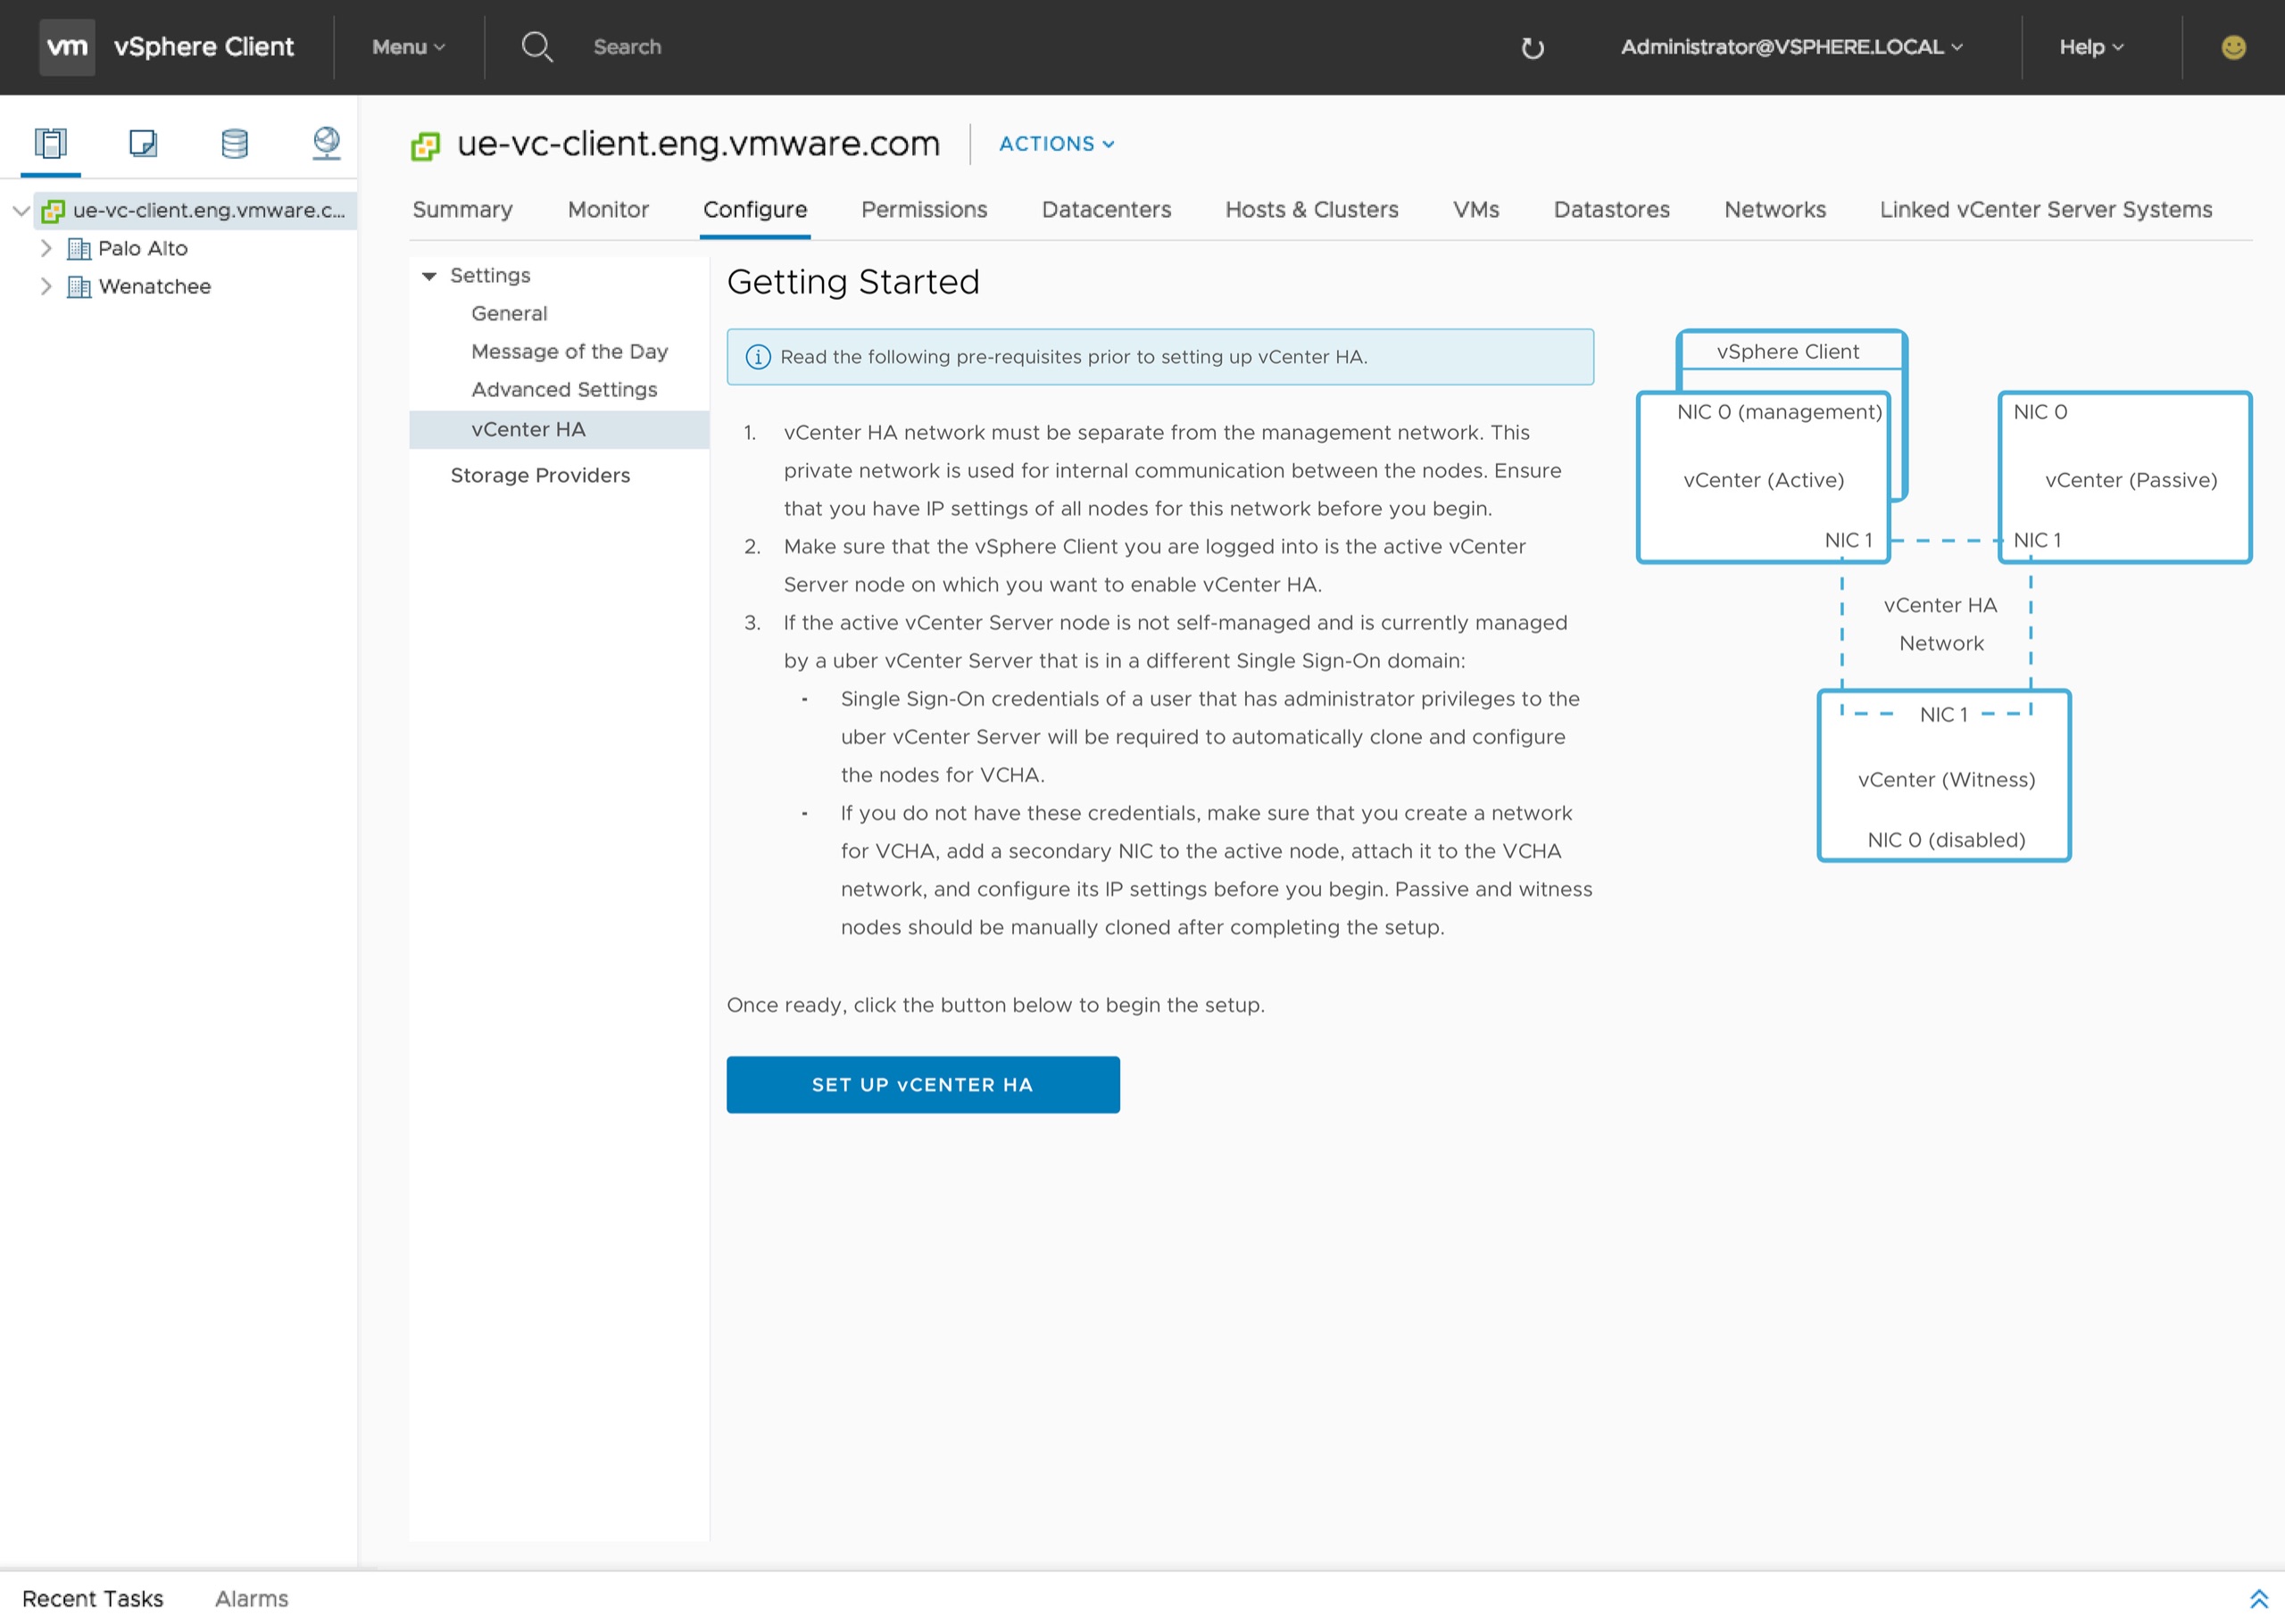Click the vCenter (Active) diagram label
This screenshot has height=1624, width=2285.
1764,480
